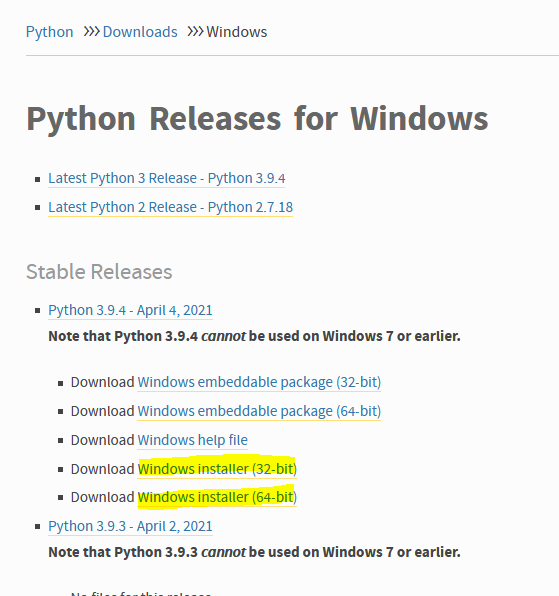Open the Python breadcrumb link
Image resolution: width=559 pixels, height=596 pixels.
coord(49,32)
